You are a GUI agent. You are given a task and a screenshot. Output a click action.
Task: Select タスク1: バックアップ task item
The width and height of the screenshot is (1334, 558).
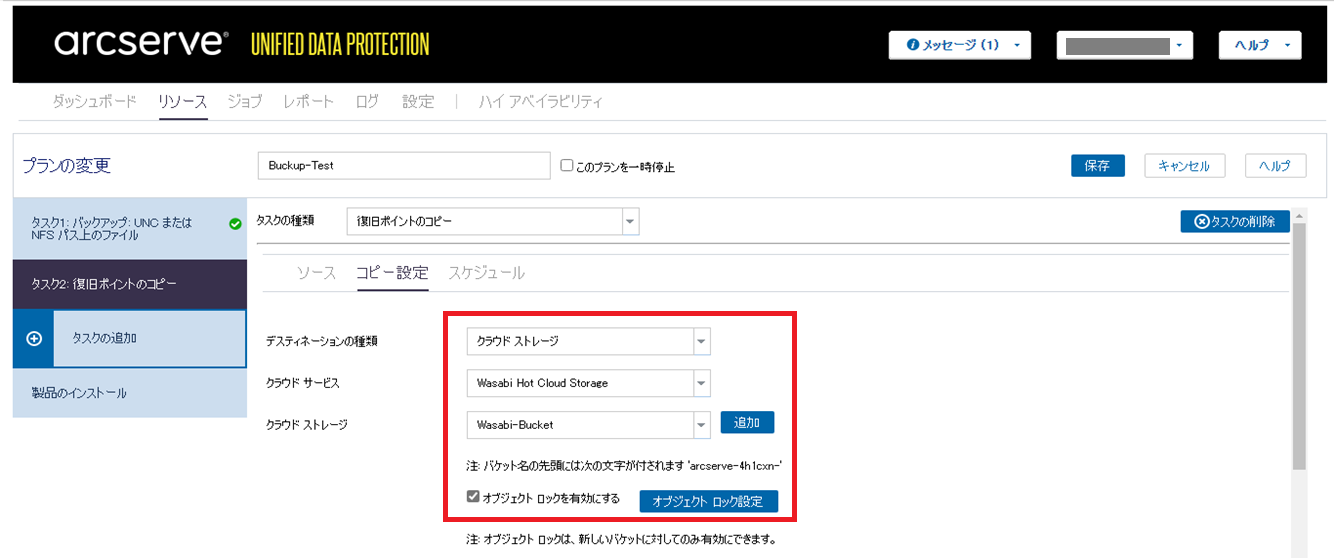click(130, 229)
